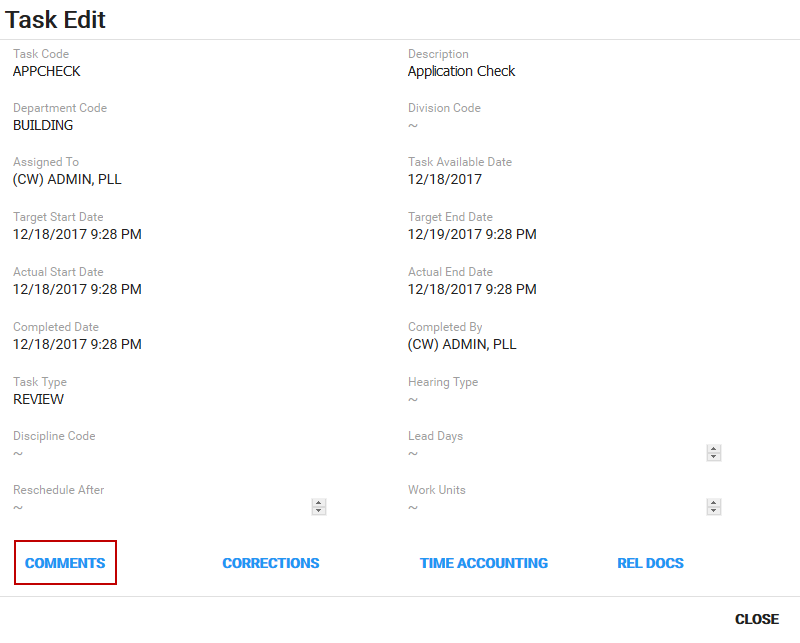The width and height of the screenshot is (800, 643).
Task: Increase Work Units with up arrow
Action: pos(713,503)
